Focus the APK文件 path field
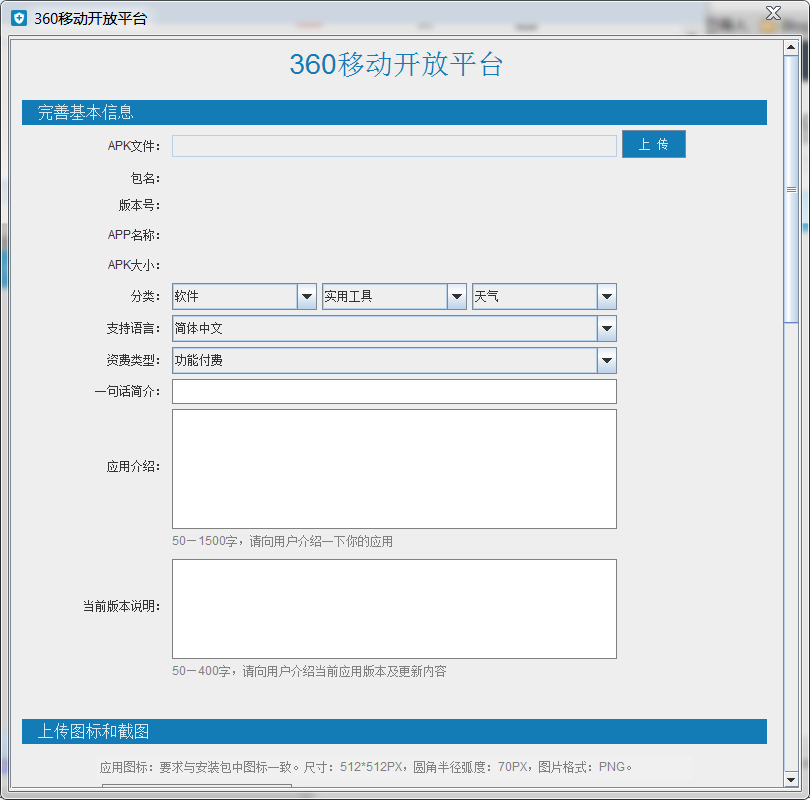Viewport: 810px width, 800px height. pyautogui.click(x=394, y=146)
